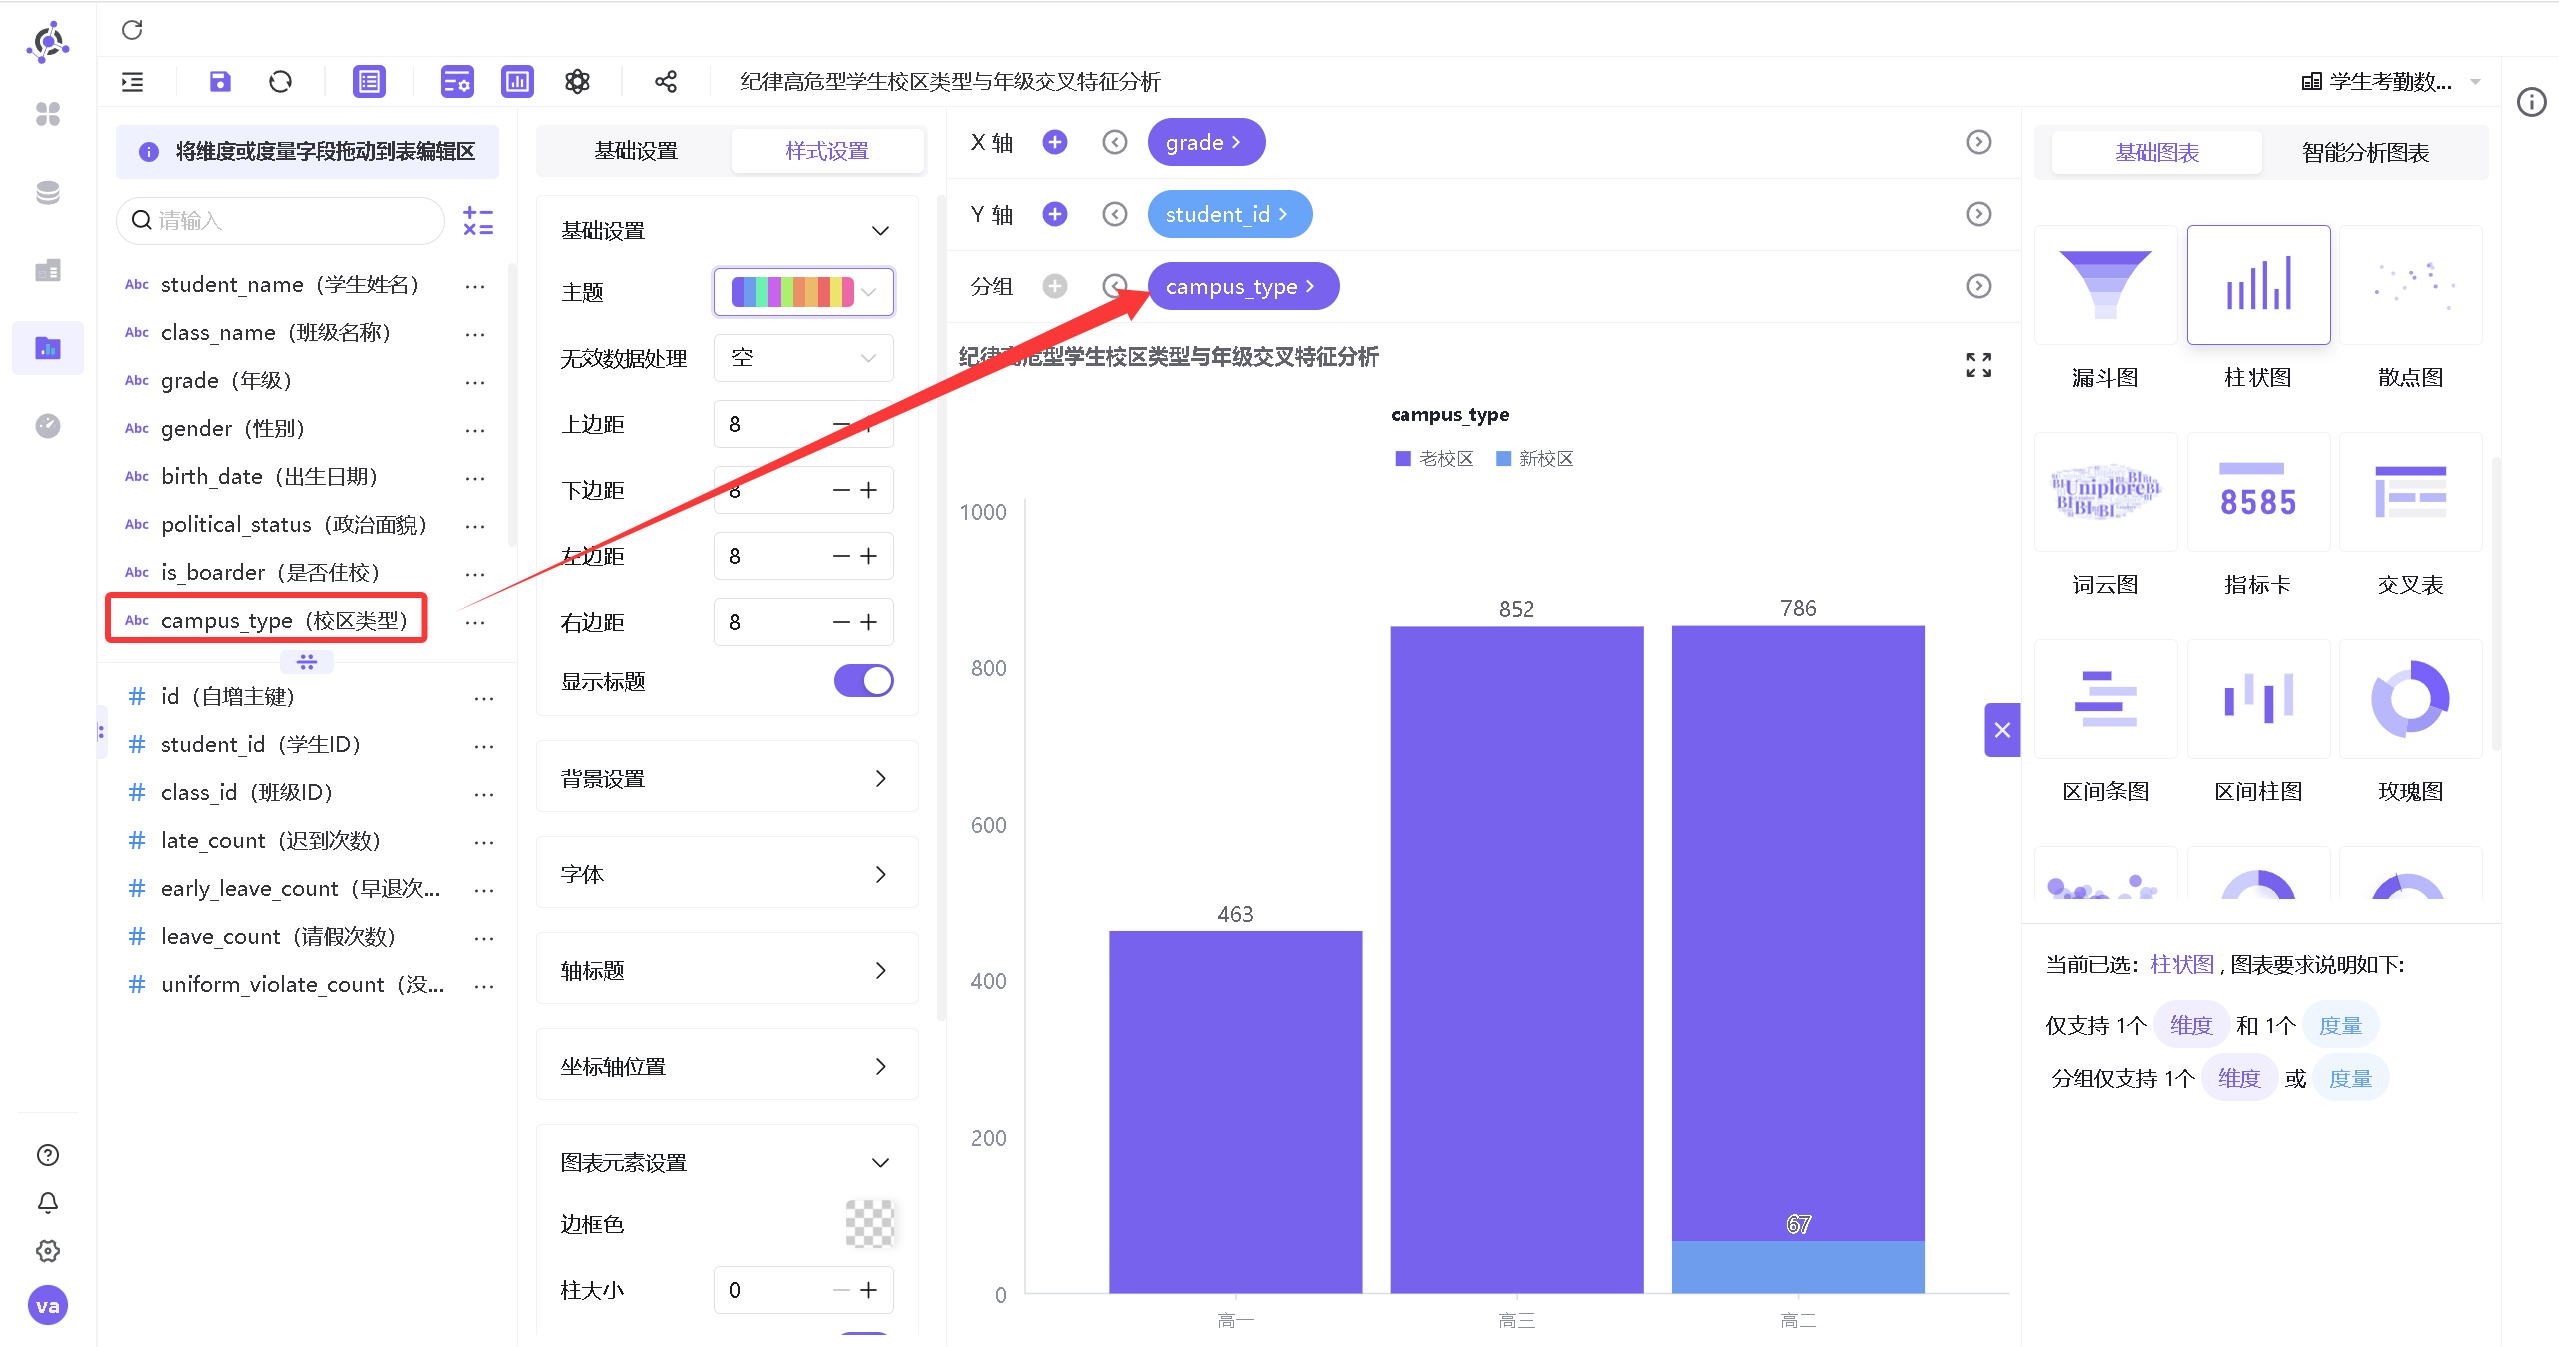
Task: Collapse the menu with the indent icon
Action: (132, 82)
